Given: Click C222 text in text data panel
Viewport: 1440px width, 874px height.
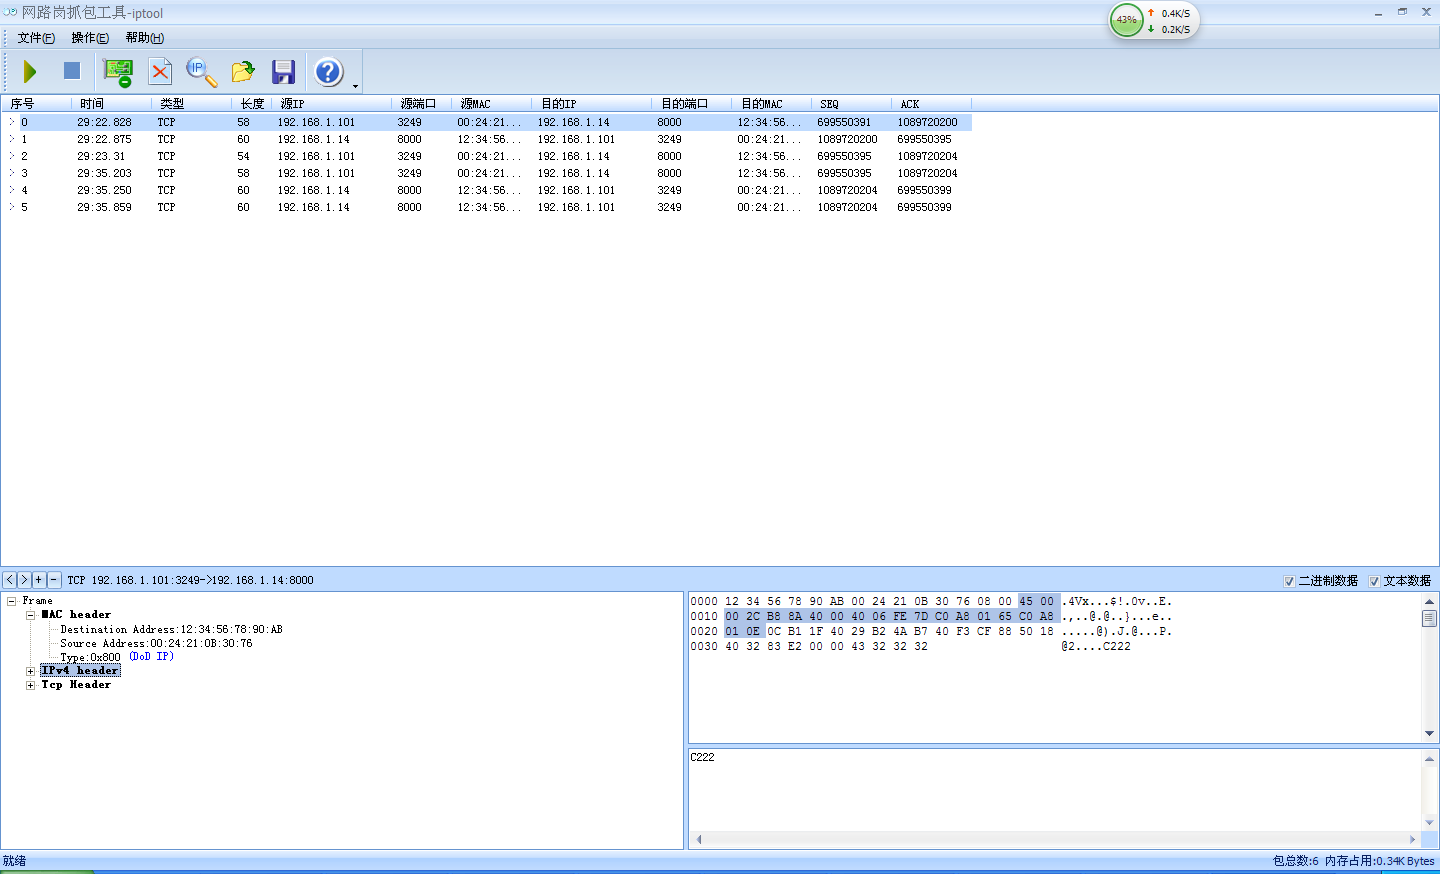Looking at the screenshot, I should pos(702,758).
